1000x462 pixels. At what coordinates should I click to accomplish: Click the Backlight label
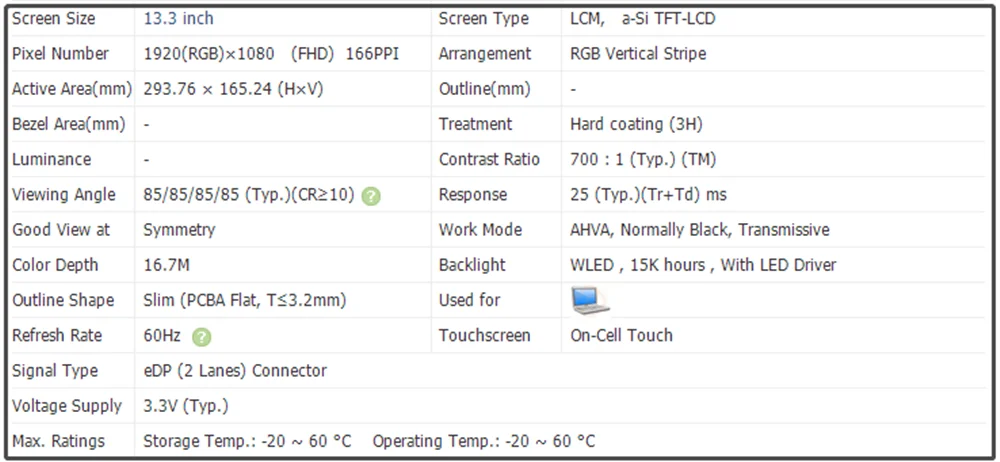pos(472,265)
